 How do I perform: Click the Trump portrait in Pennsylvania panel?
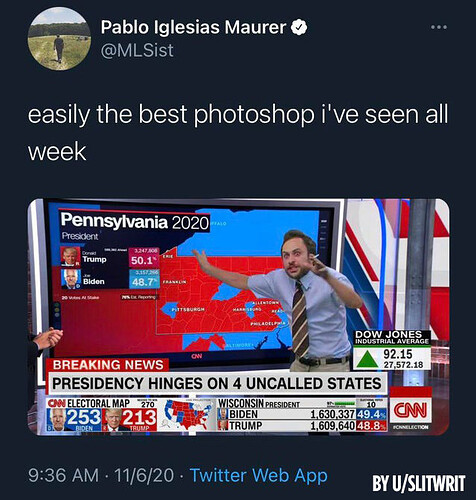(71, 256)
